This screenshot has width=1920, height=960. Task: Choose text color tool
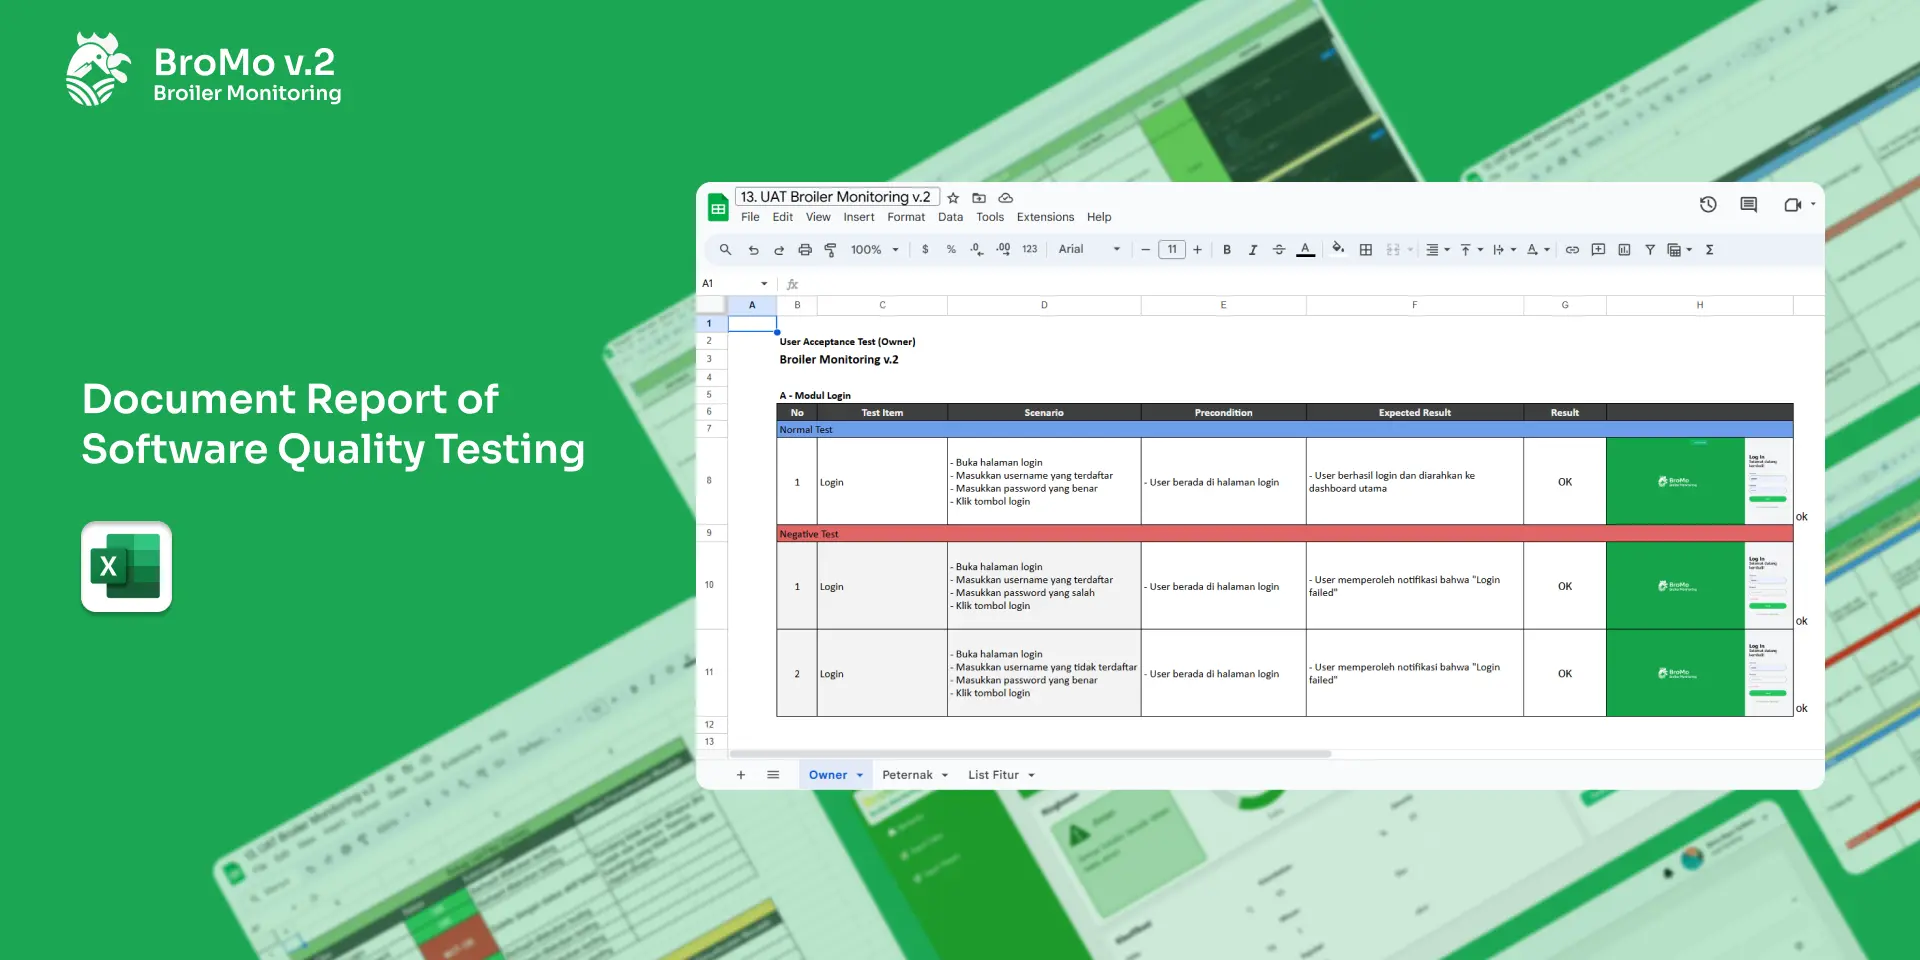[x=1305, y=250]
